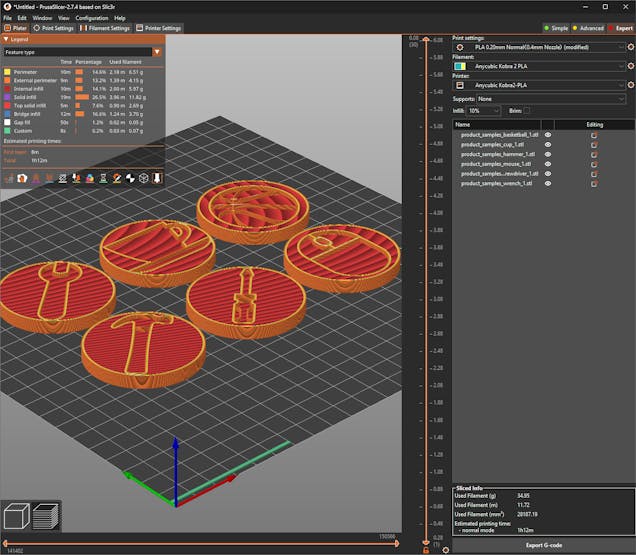Switch to sliced layers preview icon
The width and height of the screenshot is (636, 555).
tap(46, 517)
